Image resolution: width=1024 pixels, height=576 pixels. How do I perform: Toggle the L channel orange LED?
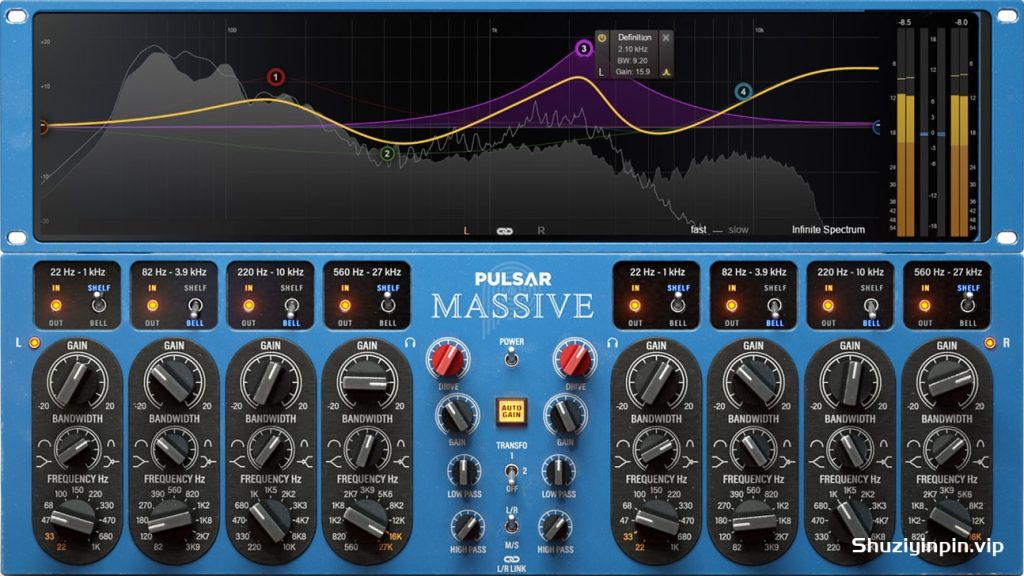(34, 343)
